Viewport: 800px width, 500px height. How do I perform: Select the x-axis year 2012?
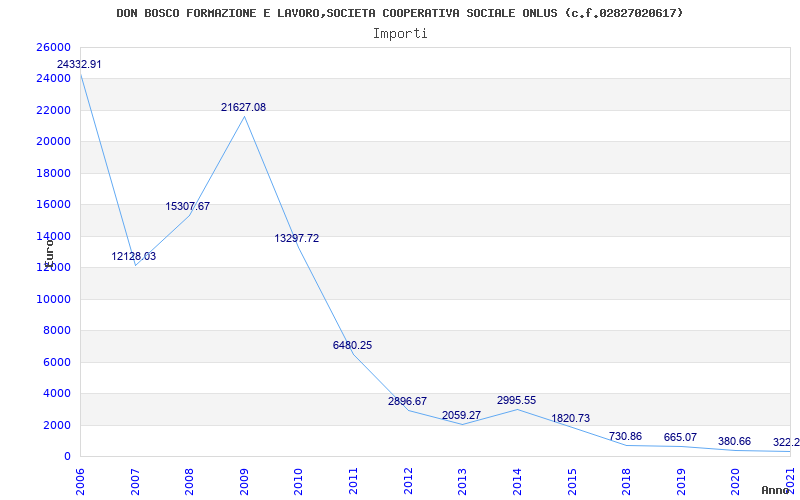pyautogui.click(x=408, y=481)
